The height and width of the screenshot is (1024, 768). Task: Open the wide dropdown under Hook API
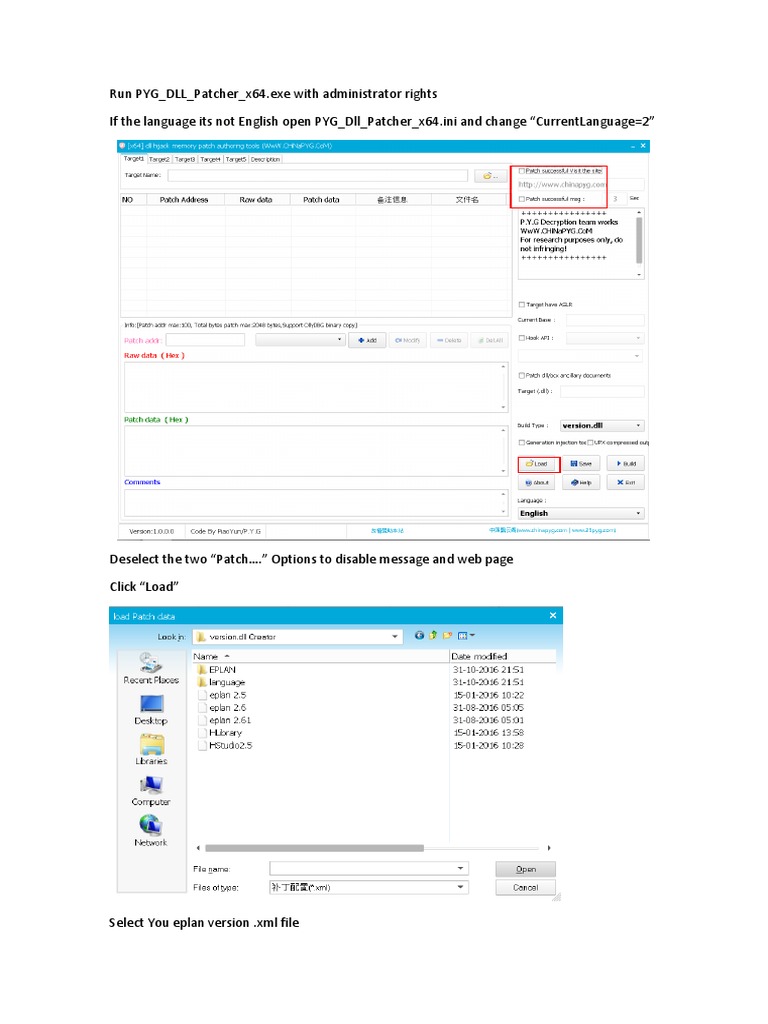pos(580,356)
